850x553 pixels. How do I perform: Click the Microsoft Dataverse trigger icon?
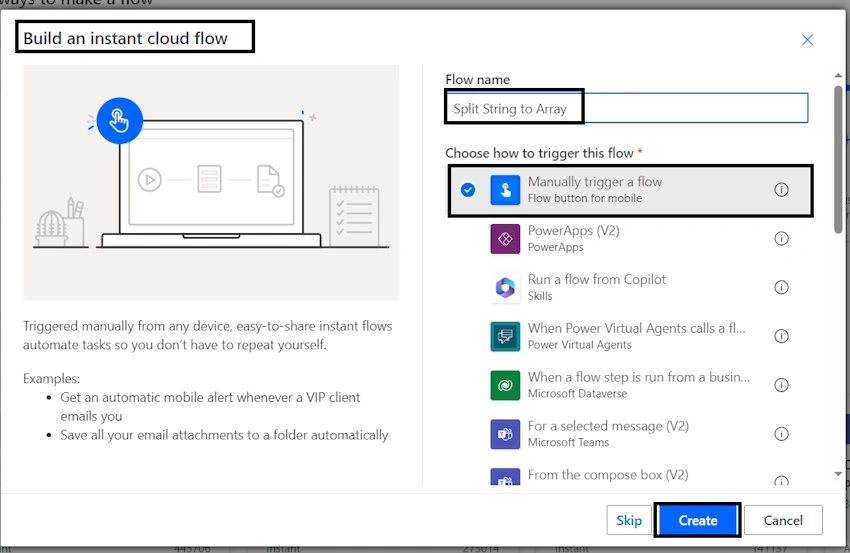pyautogui.click(x=505, y=385)
